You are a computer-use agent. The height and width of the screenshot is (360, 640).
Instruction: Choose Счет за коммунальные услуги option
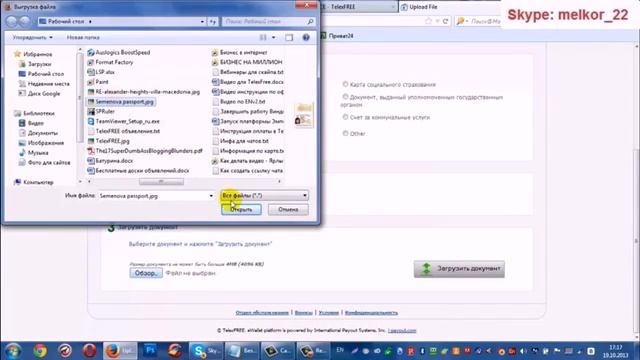(345, 117)
